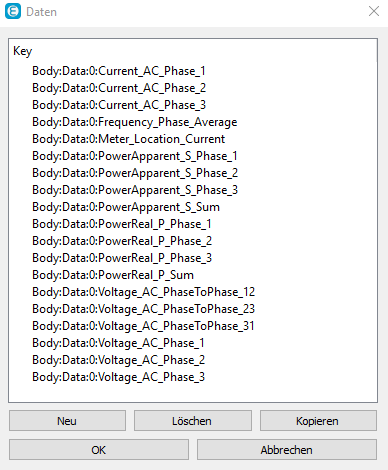Click the Key column header
Screen dimensions: 388x470
[x=23, y=51]
